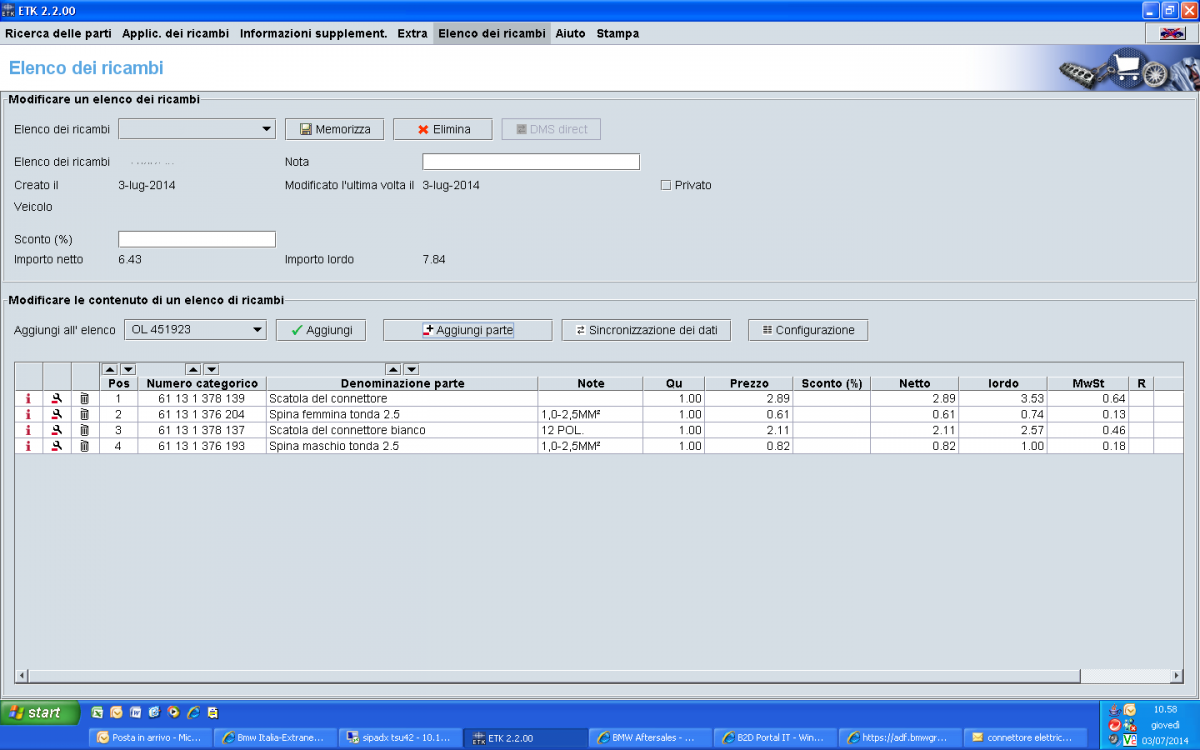Open the Stampa menu
Viewport: 1200px width, 750px height.
pyautogui.click(x=618, y=33)
